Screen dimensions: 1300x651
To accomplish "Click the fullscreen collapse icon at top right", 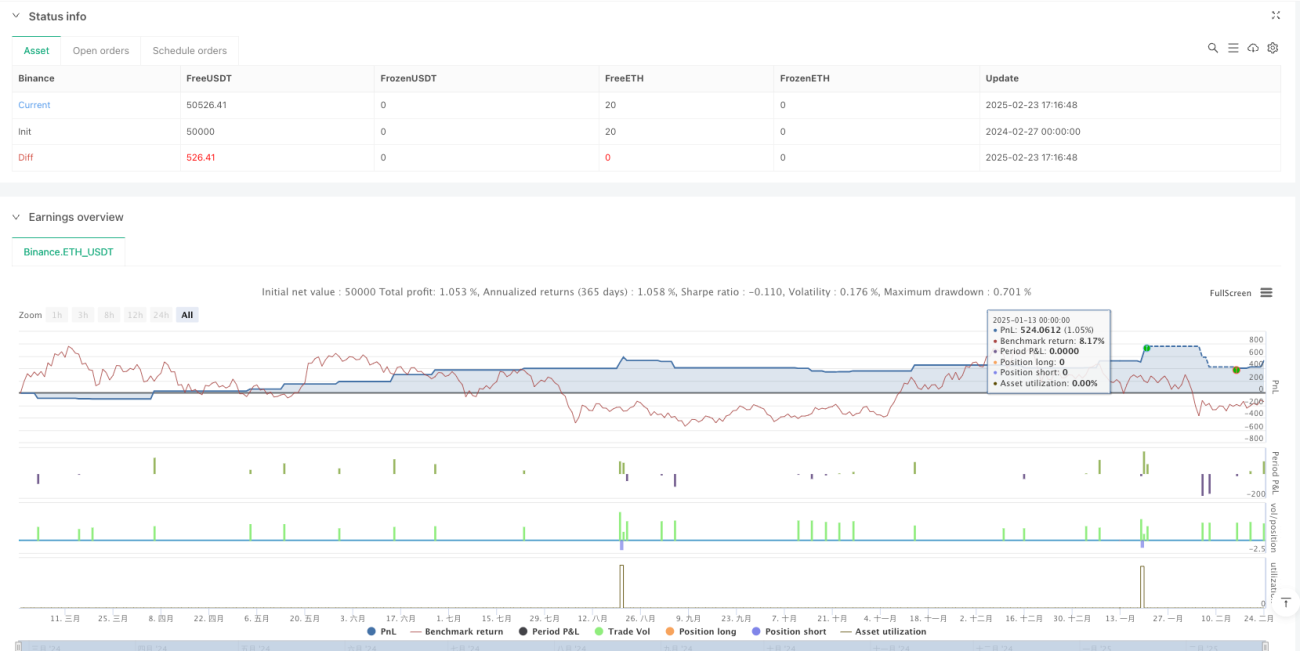I will pyautogui.click(x=1275, y=15).
